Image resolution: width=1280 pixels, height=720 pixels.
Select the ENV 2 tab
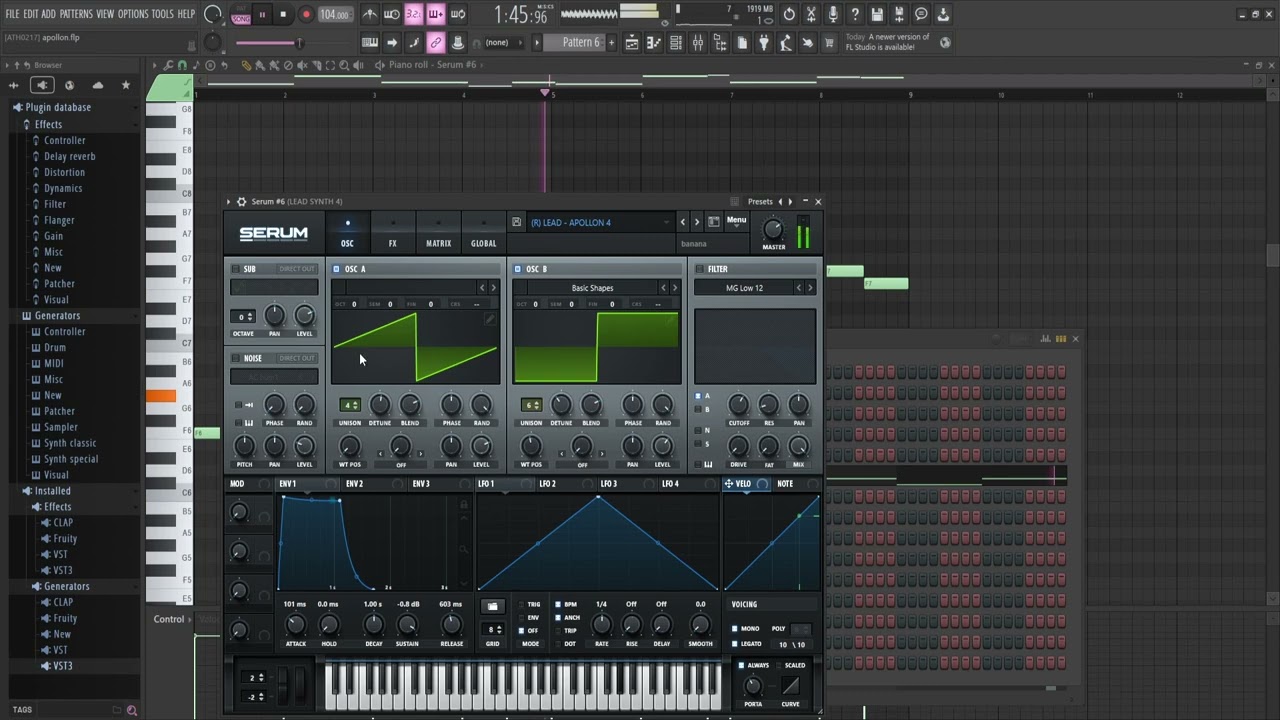pos(354,484)
